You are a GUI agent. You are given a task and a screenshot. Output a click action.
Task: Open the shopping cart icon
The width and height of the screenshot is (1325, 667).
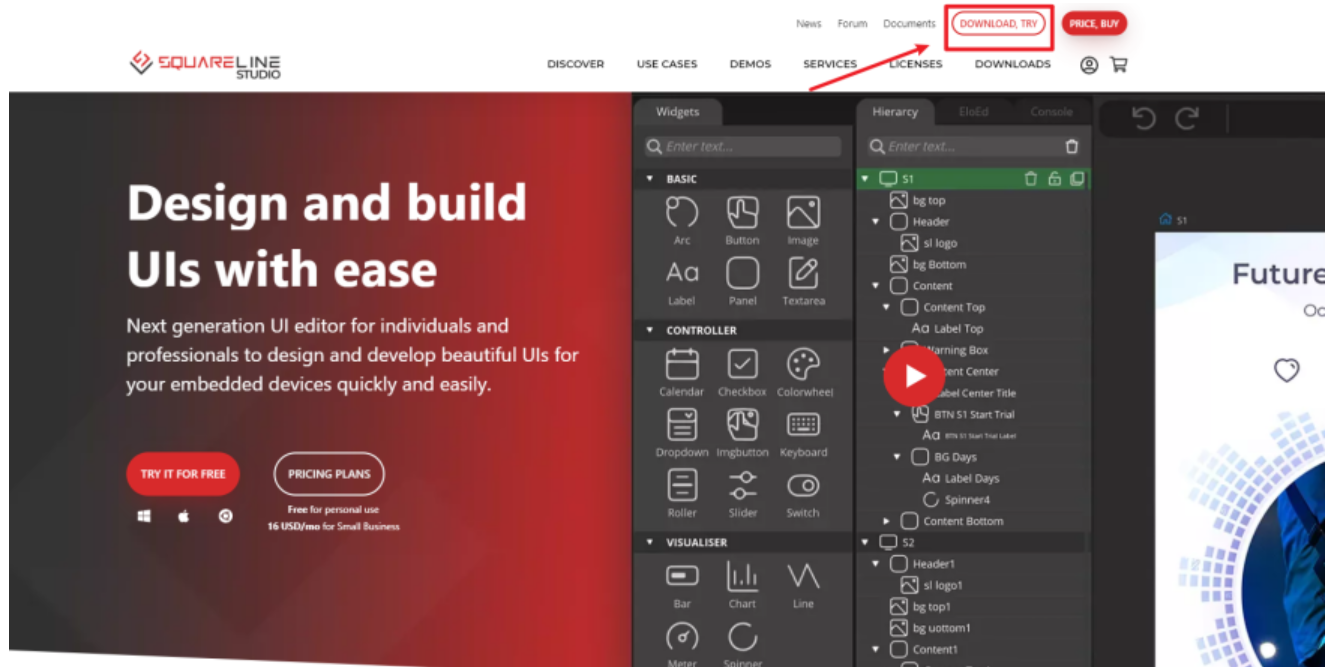point(1119,65)
